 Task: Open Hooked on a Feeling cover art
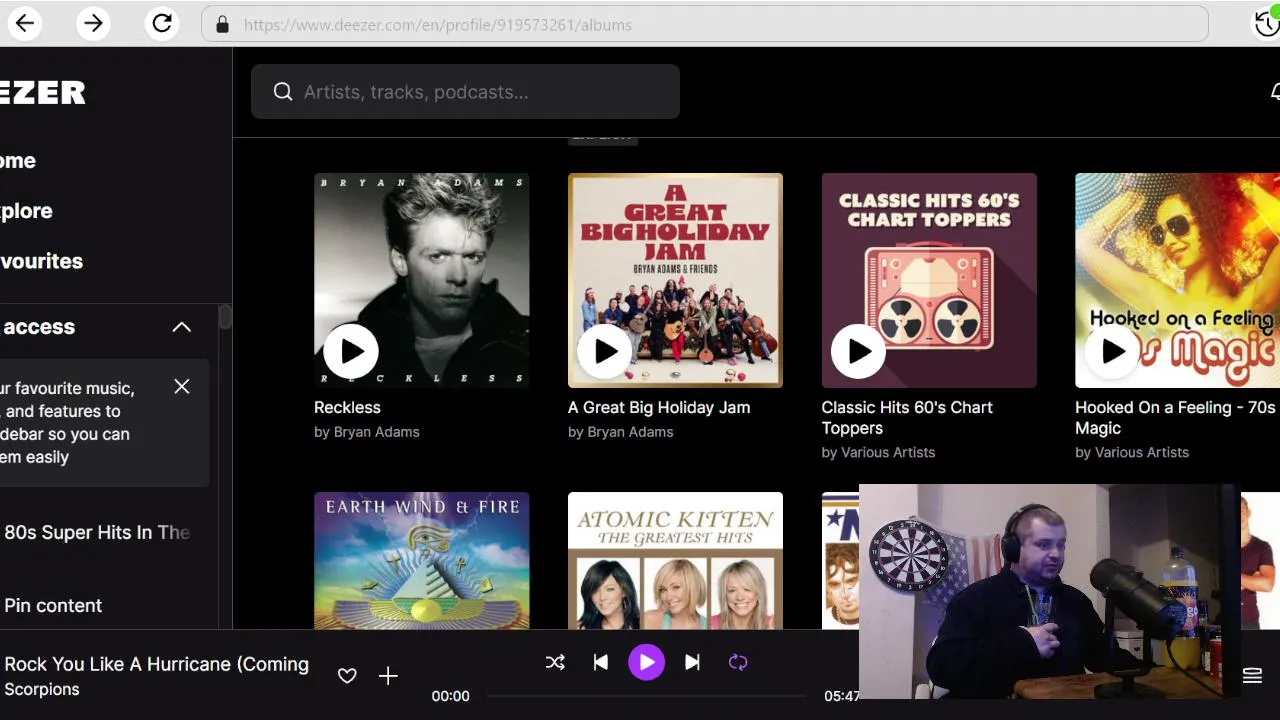click(1177, 280)
